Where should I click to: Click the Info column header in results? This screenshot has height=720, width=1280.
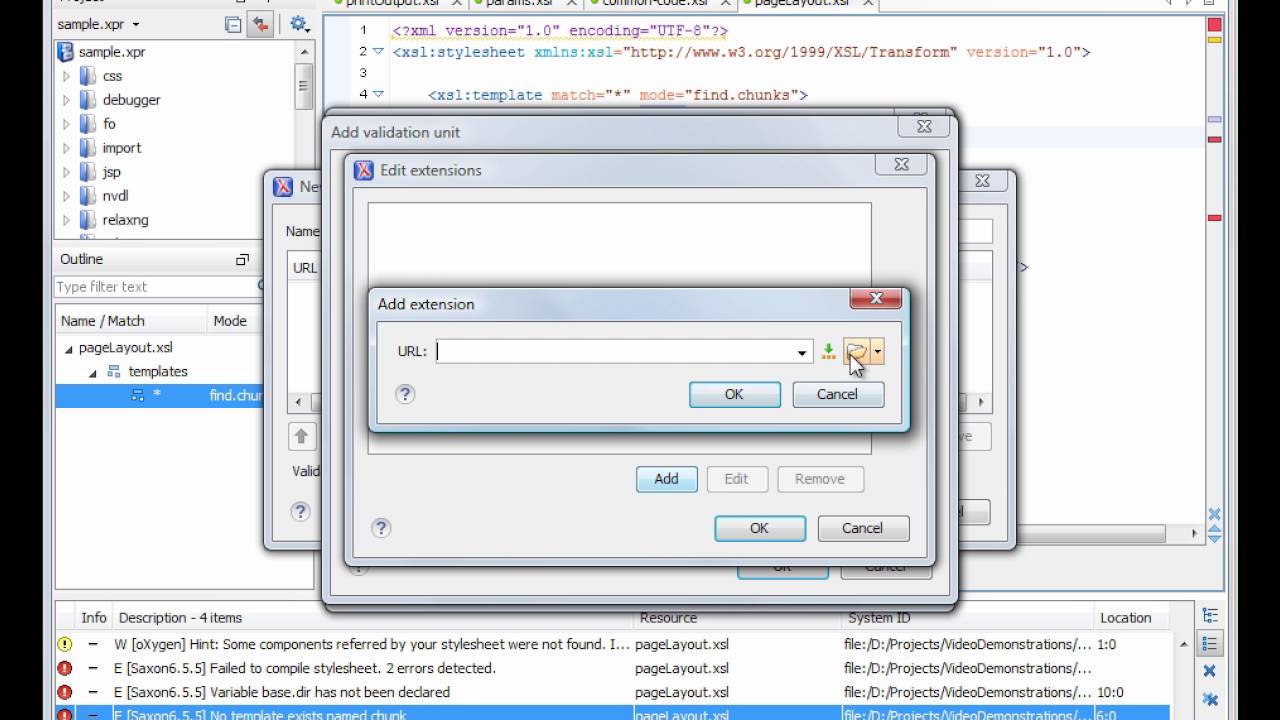click(94, 618)
